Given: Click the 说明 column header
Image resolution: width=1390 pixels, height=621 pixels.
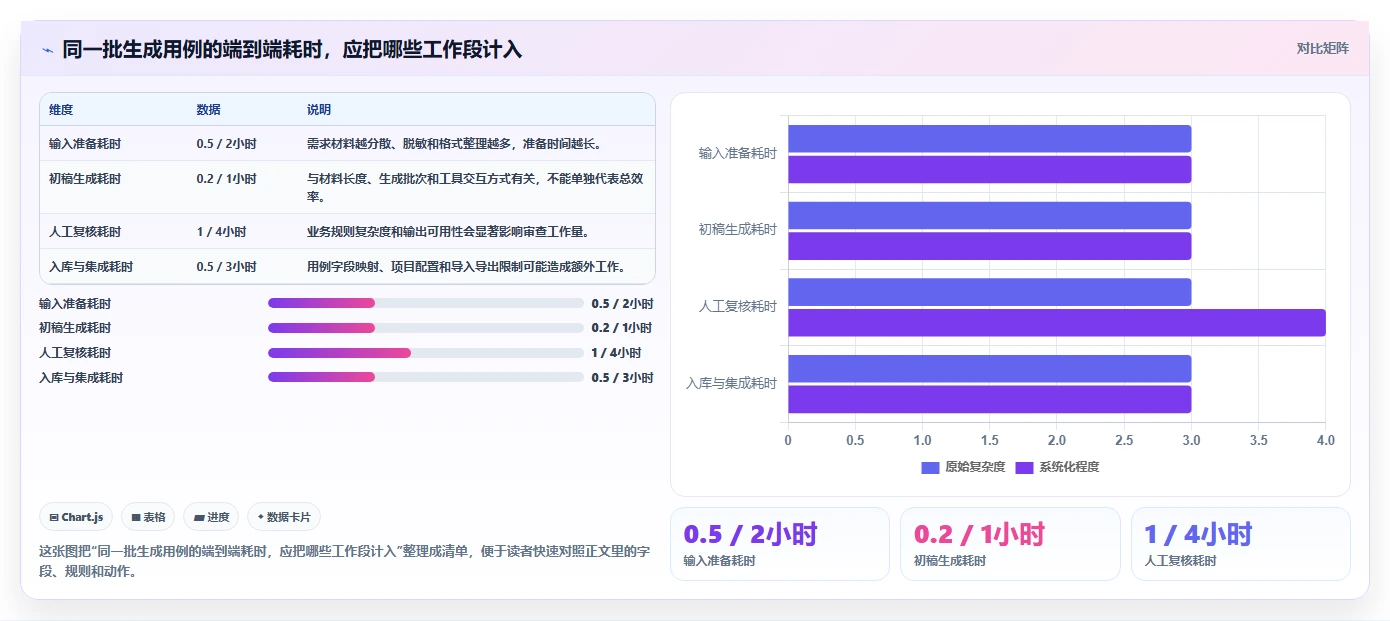Looking at the screenshot, I should 319,110.
